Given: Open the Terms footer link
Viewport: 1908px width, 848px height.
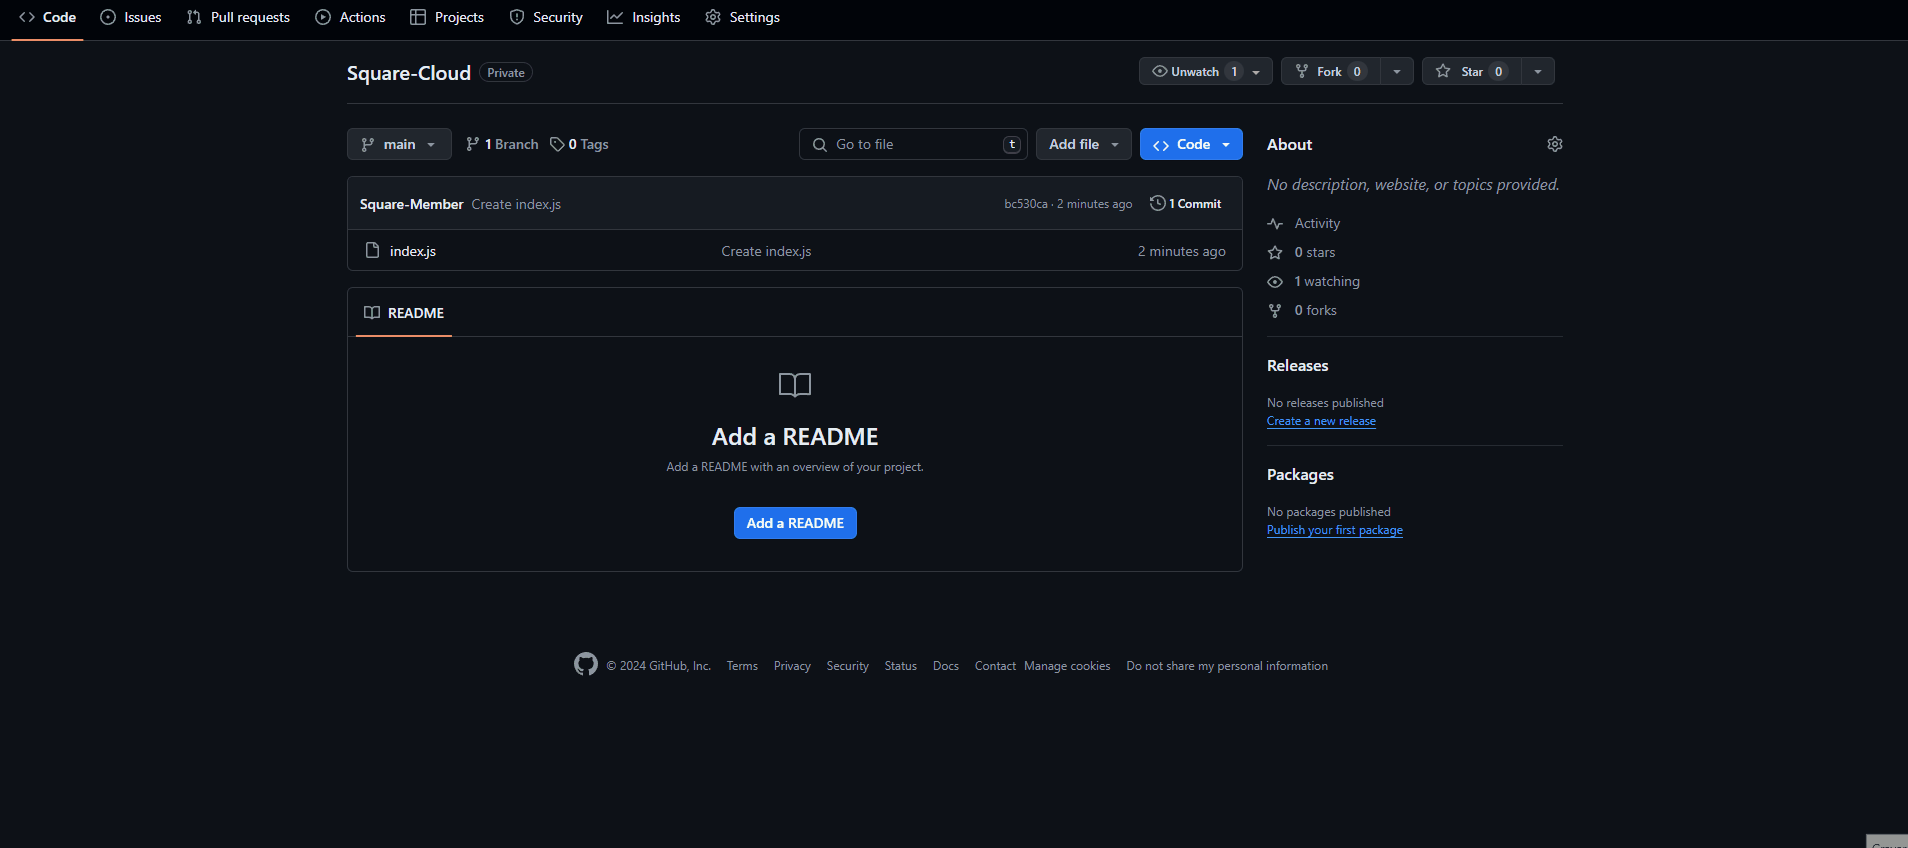Looking at the screenshot, I should point(742,666).
